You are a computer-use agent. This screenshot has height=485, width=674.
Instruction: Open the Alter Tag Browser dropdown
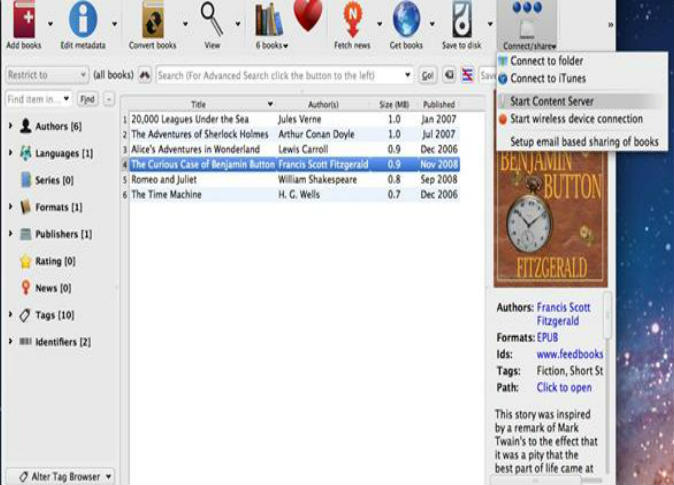pyautogui.click(x=60, y=476)
